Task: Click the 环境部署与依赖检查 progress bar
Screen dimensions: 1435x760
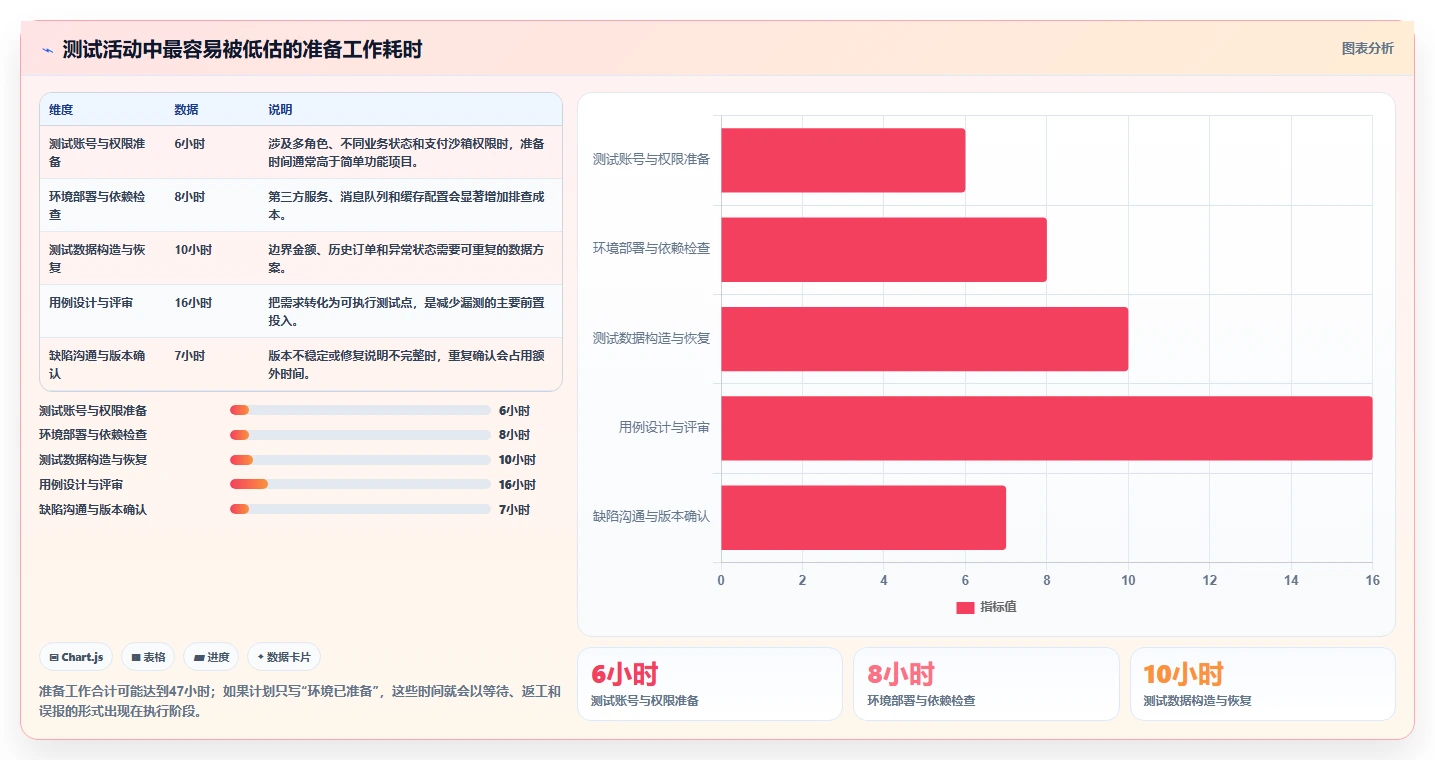Action: (x=360, y=435)
